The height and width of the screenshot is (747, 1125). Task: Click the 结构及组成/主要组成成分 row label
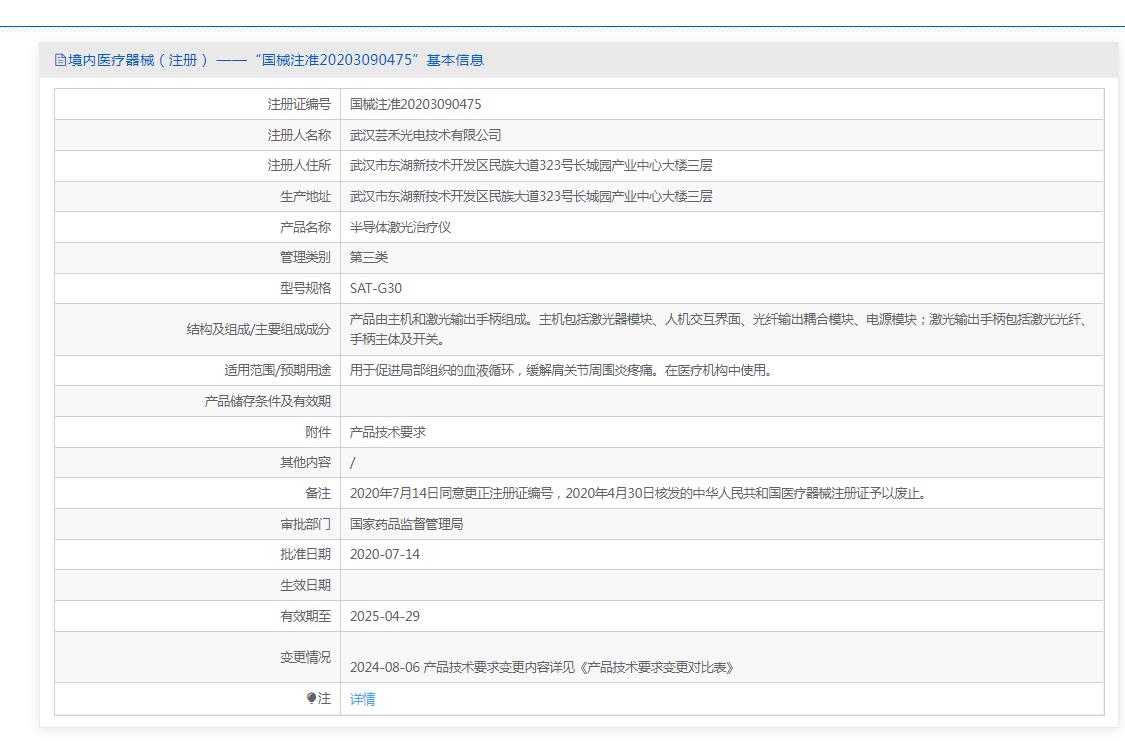[x=258, y=329]
